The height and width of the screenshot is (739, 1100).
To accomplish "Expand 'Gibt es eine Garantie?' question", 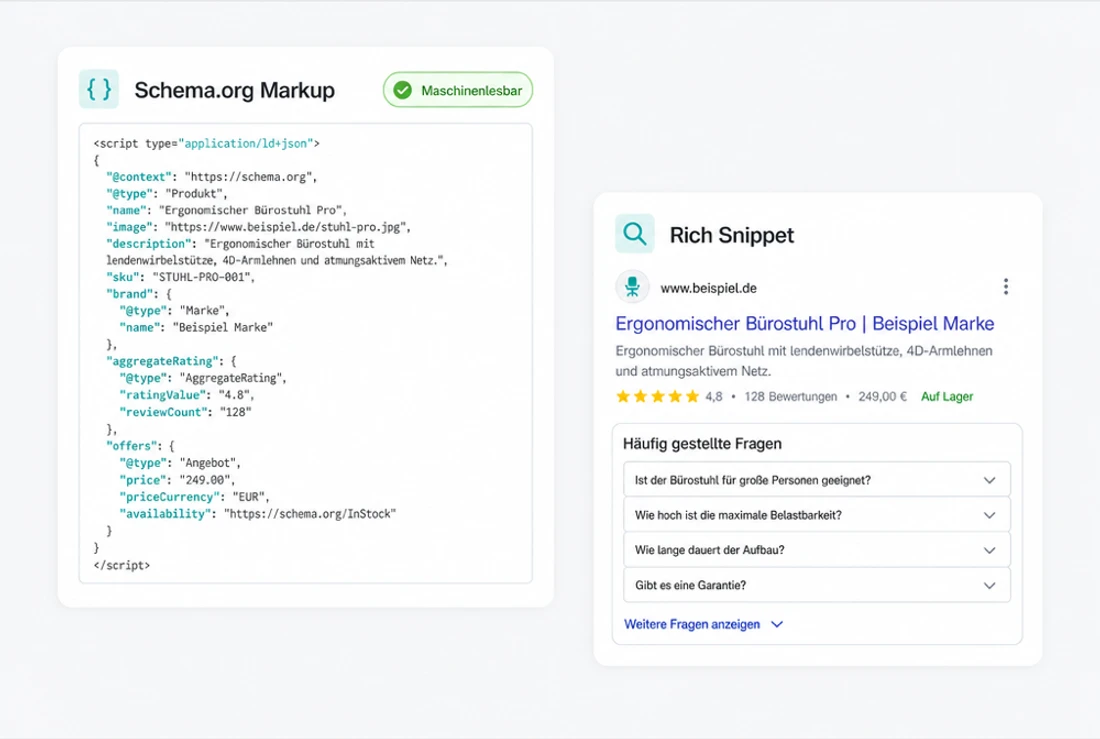I will pyautogui.click(x=817, y=585).
